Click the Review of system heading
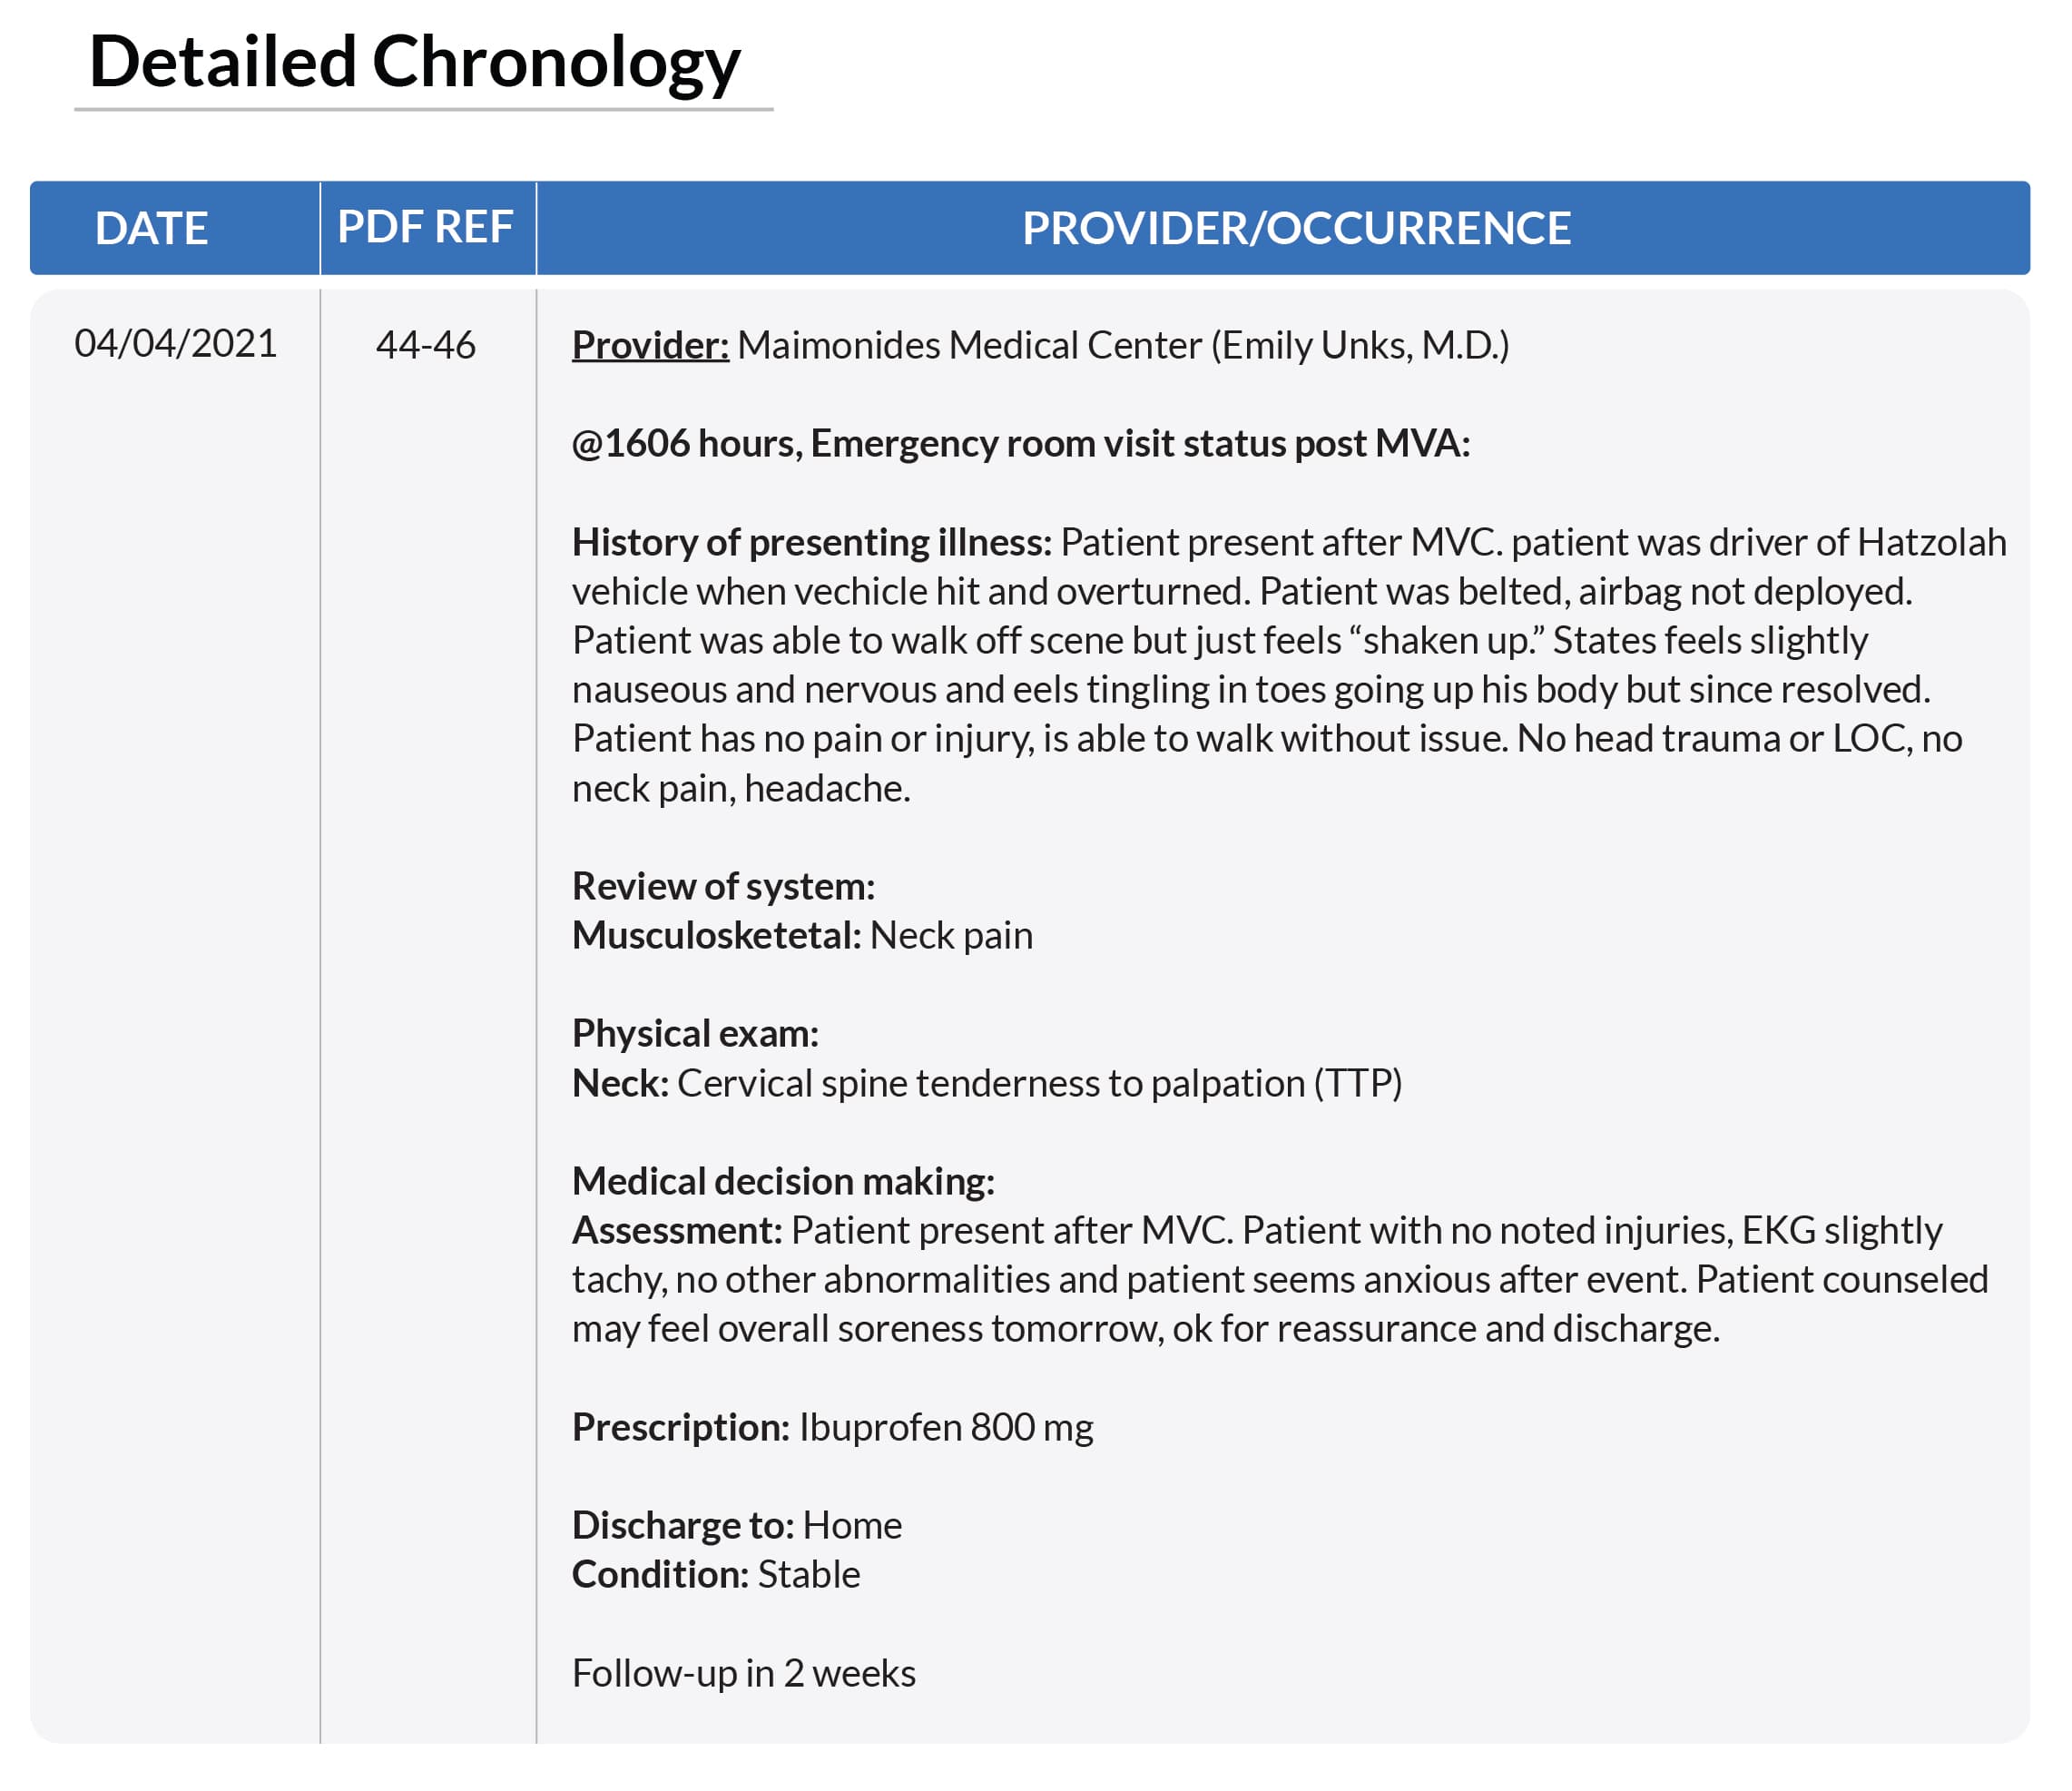 724,887
